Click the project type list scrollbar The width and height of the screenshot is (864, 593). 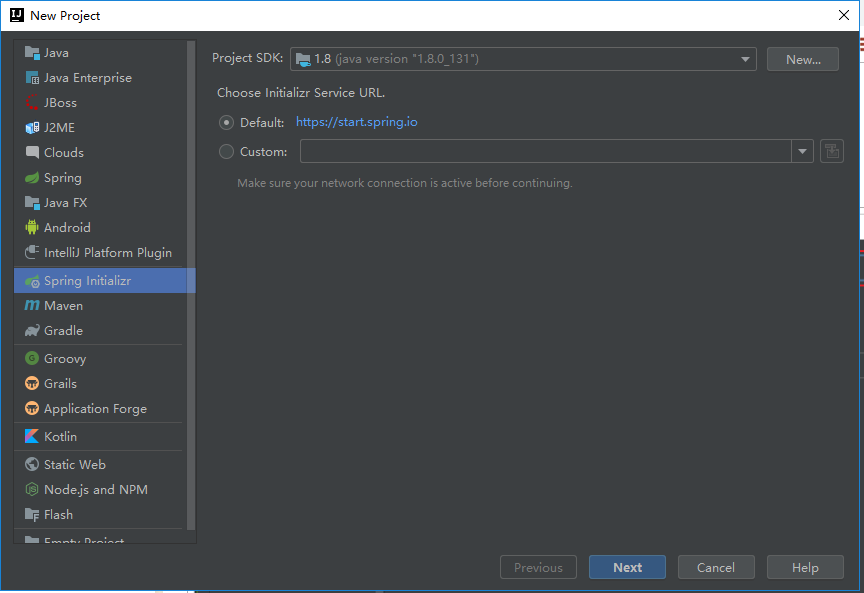point(191,284)
